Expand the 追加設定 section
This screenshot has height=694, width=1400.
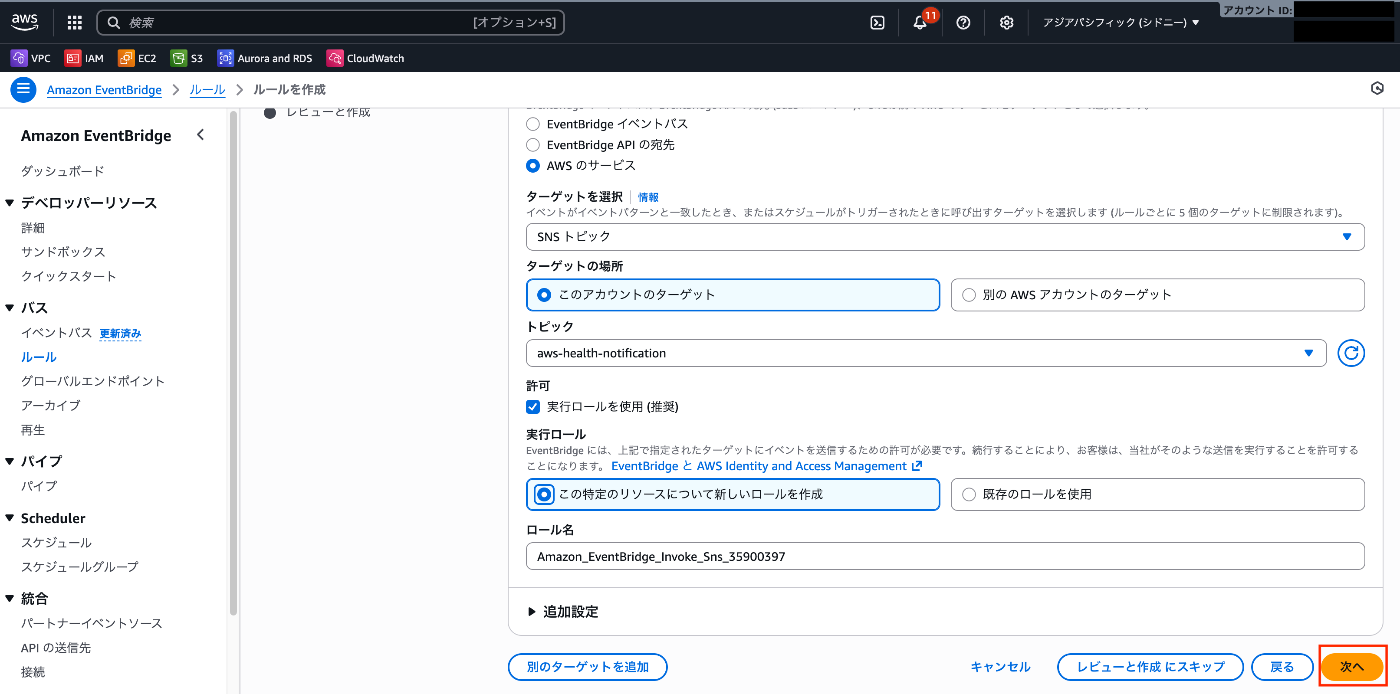click(563, 611)
